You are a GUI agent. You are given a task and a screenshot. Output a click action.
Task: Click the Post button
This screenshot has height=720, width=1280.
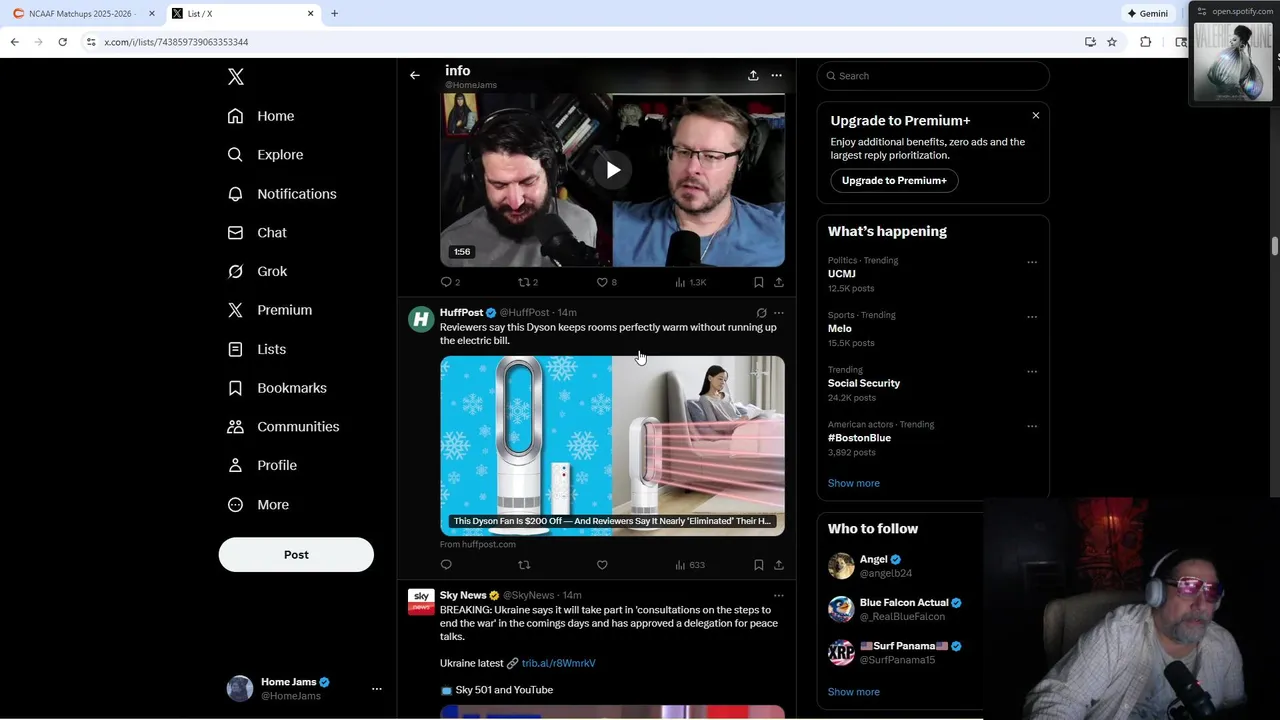pos(296,555)
